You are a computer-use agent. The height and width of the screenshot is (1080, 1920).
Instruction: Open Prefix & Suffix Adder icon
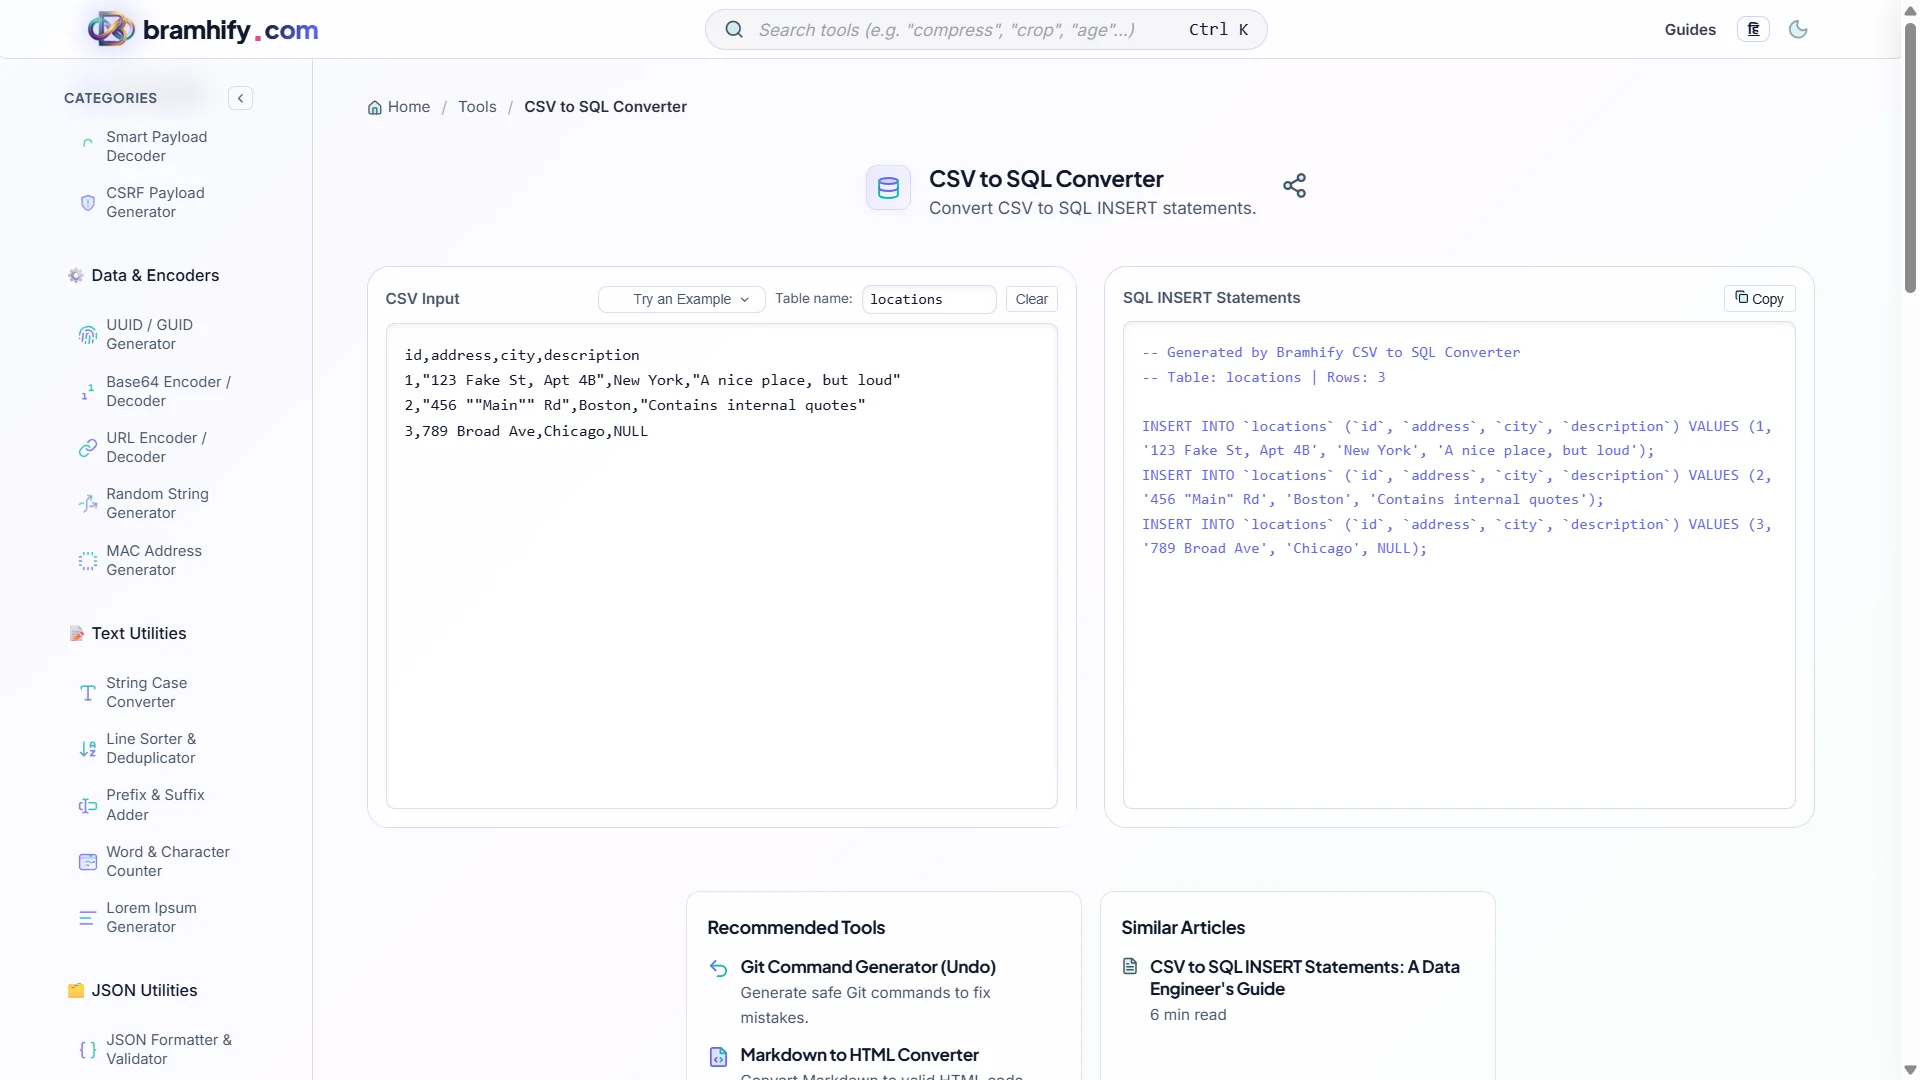88,806
